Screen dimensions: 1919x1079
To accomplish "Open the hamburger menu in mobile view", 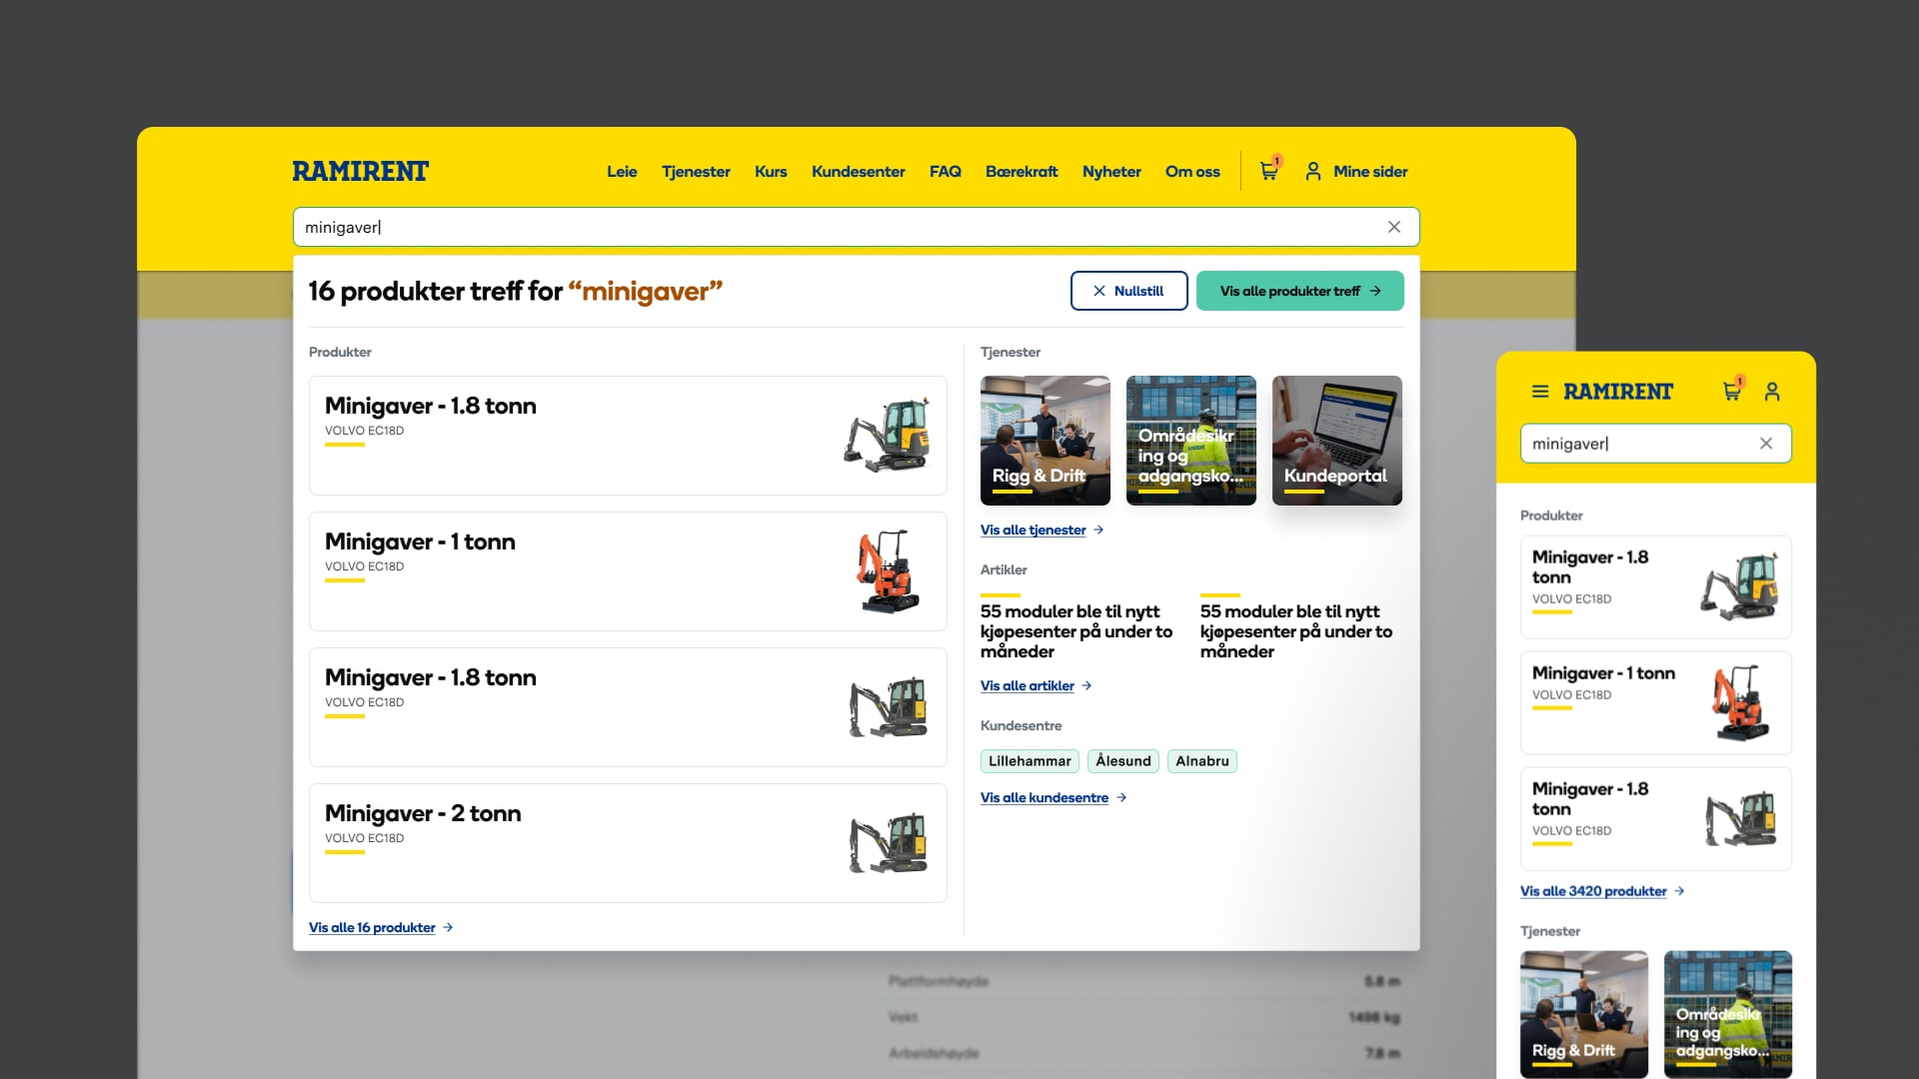I will point(1540,391).
